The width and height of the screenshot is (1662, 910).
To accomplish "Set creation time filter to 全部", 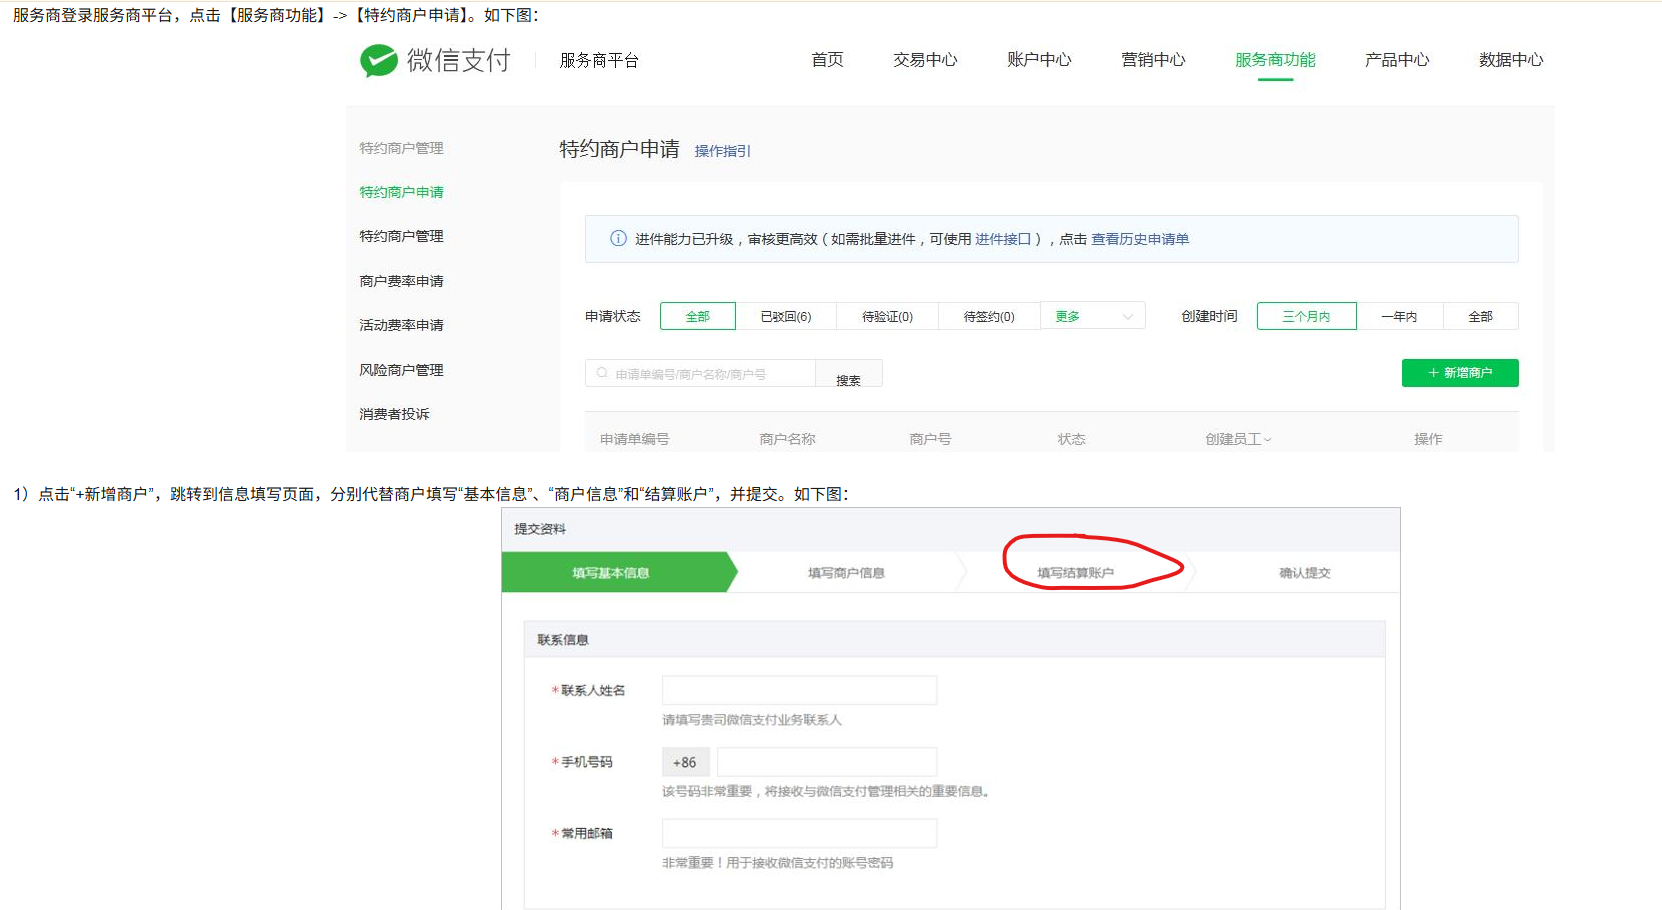I will tap(1481, 316).
